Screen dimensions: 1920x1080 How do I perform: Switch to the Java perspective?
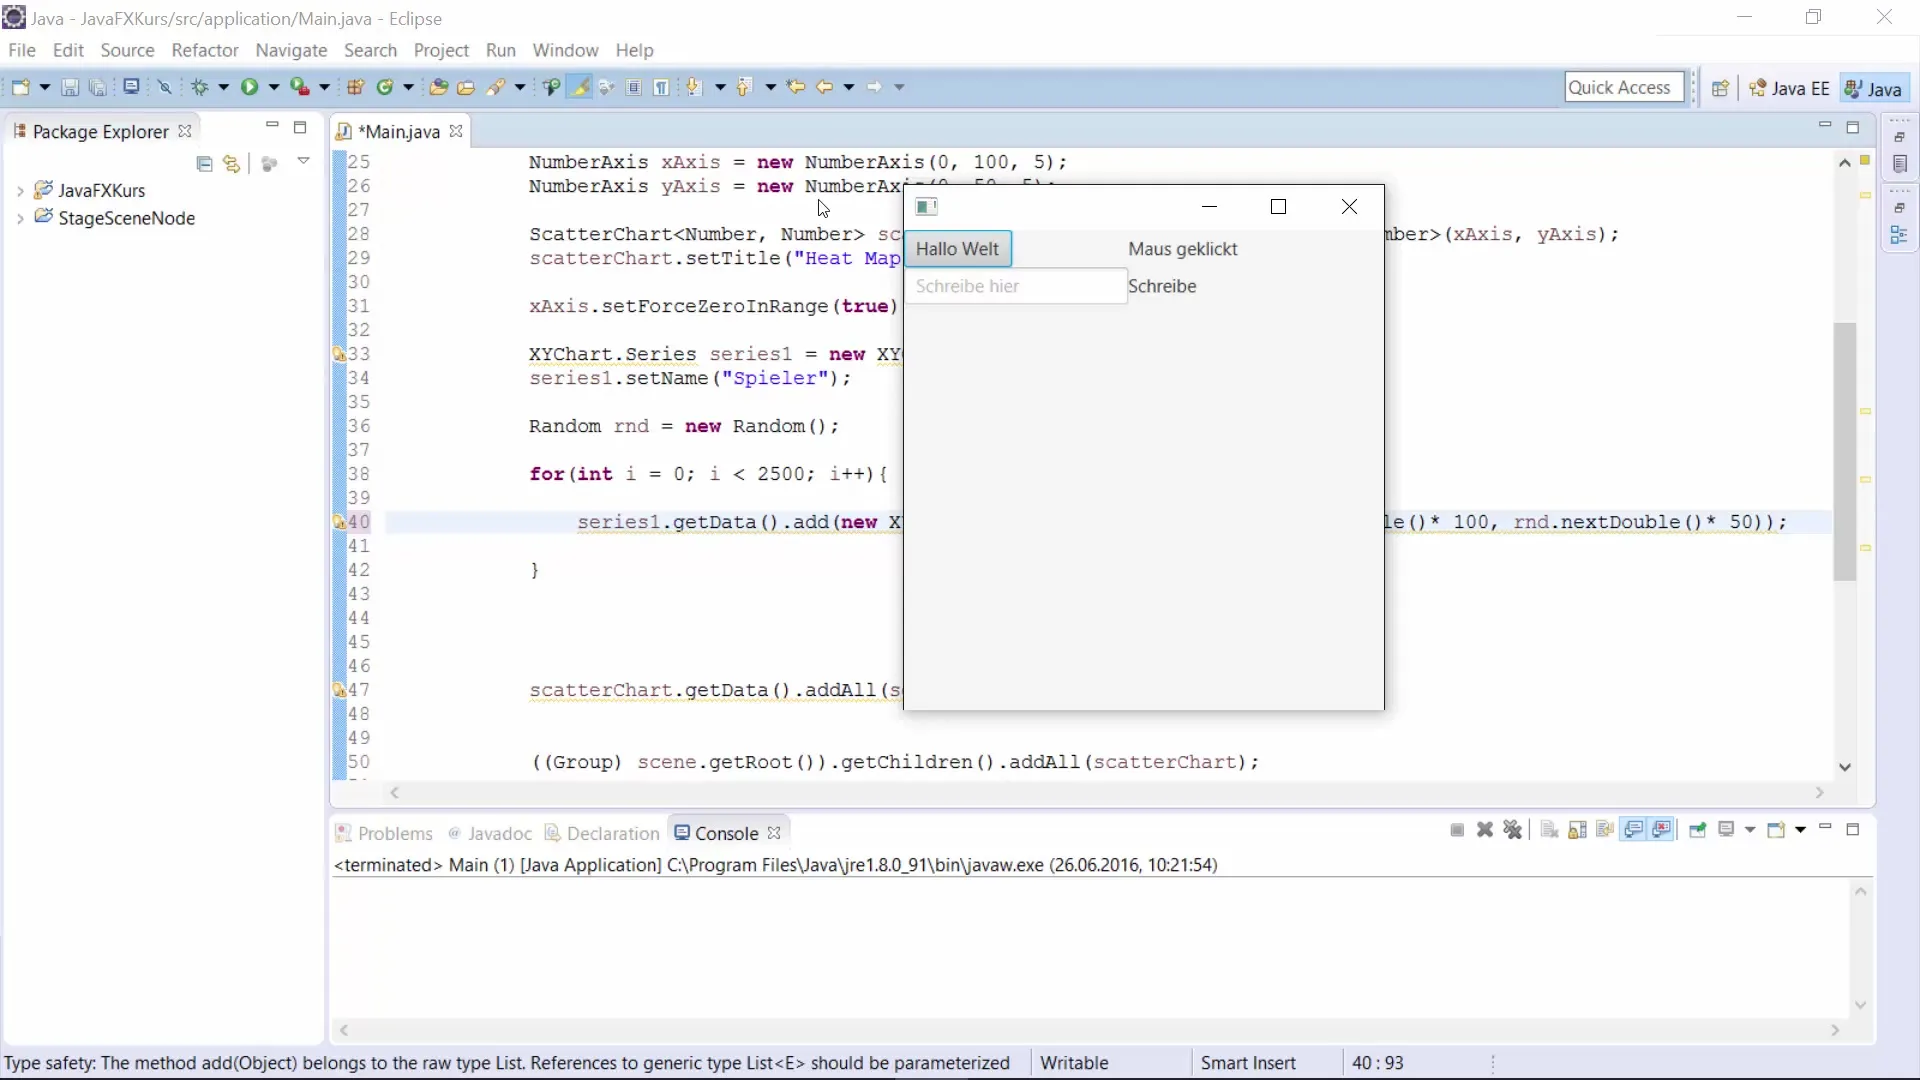point(1874,89)
